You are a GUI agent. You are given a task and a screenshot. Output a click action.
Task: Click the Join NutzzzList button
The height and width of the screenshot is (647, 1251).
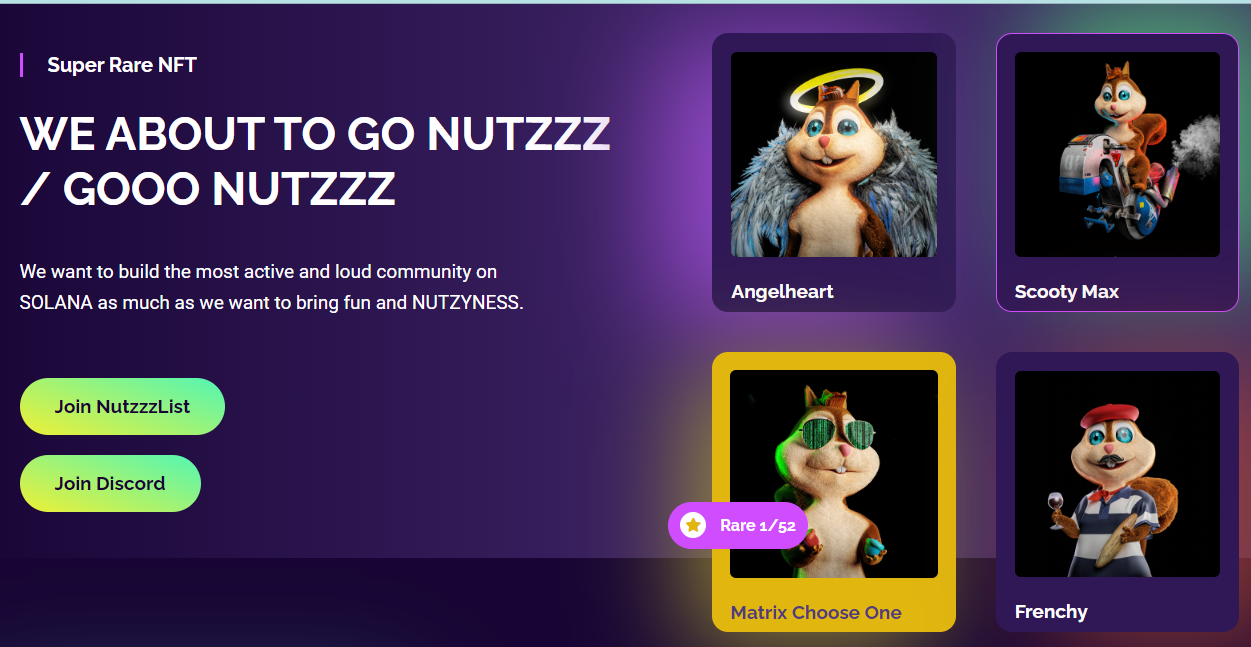tap(122, 406)
